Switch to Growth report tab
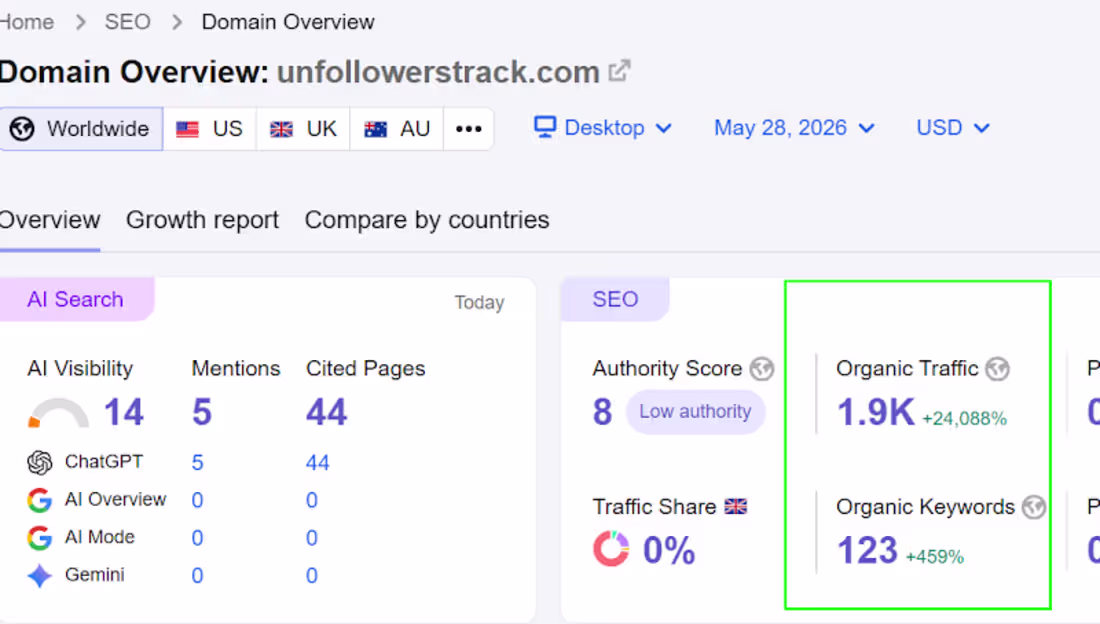The image size is (1100, 624). [202, 220]
